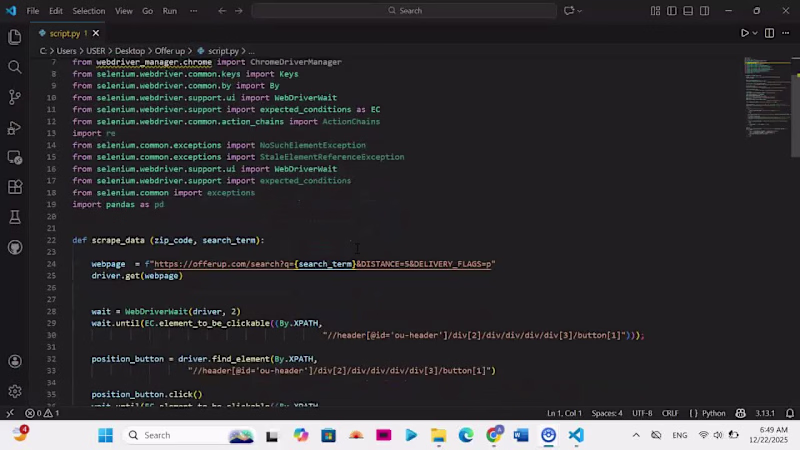
Task: Toggle Secondary Side Bar visibility
Action: [x=705, y=11]
